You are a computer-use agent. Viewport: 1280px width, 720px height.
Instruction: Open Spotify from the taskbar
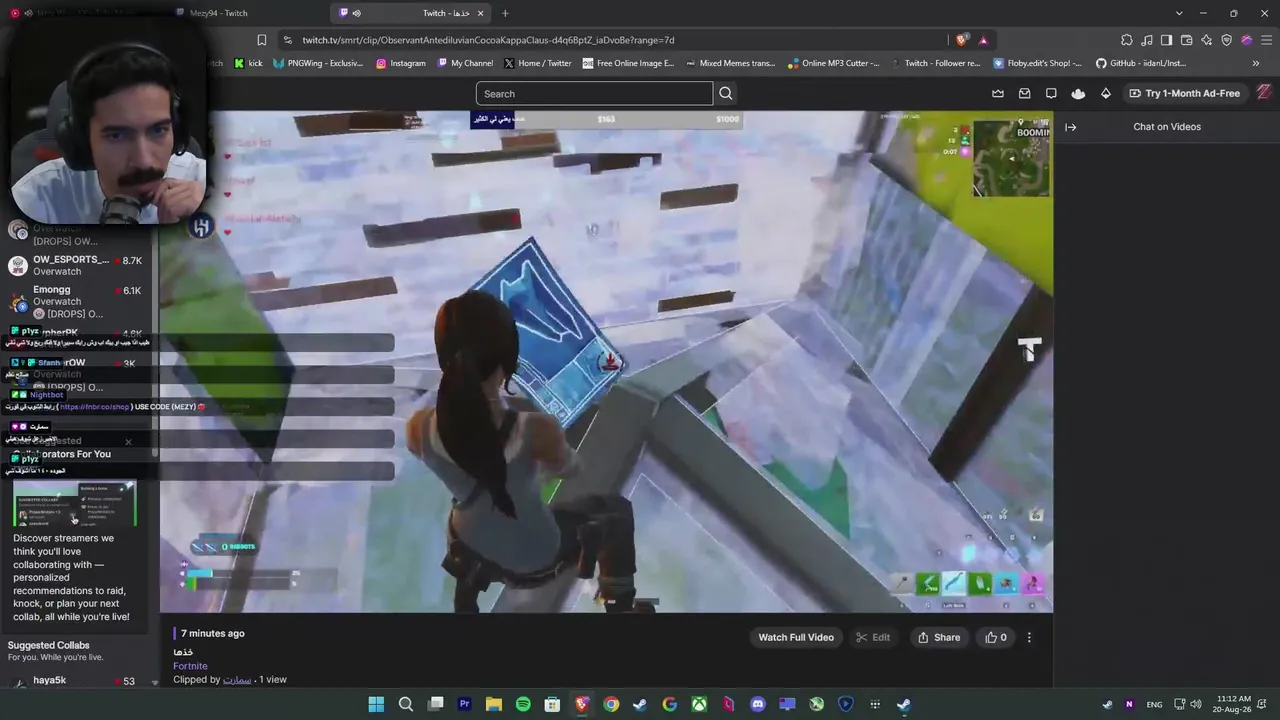523,704
